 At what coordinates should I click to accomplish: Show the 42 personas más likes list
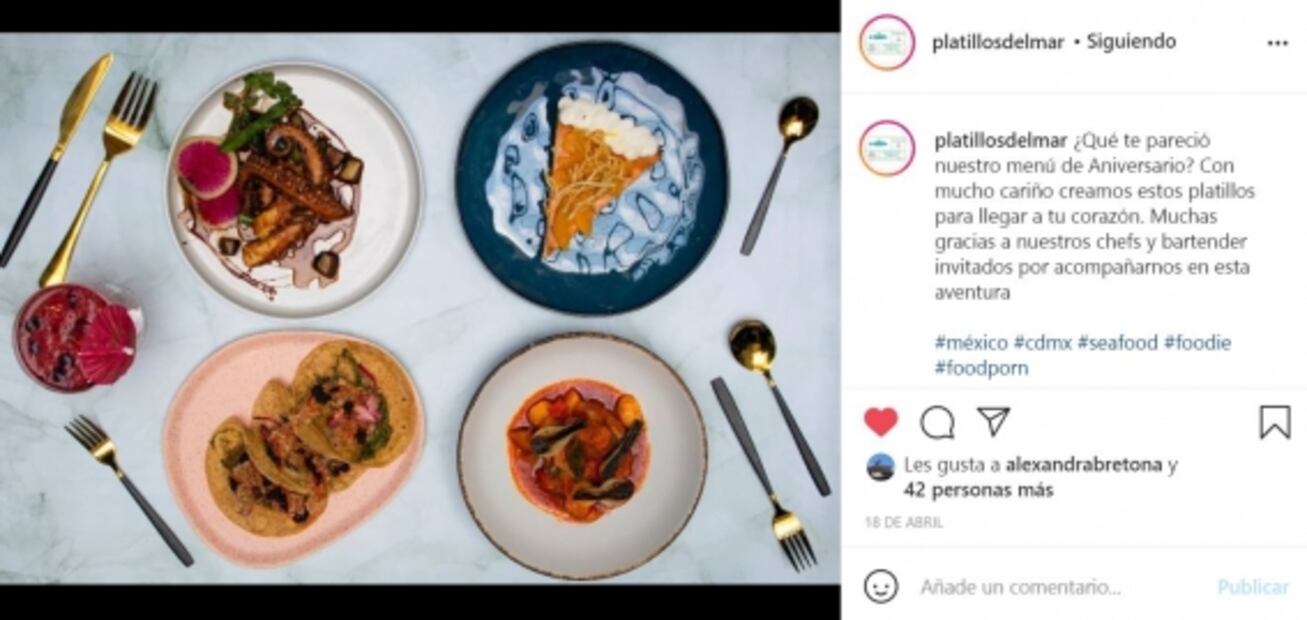click(x=978, y=490)
